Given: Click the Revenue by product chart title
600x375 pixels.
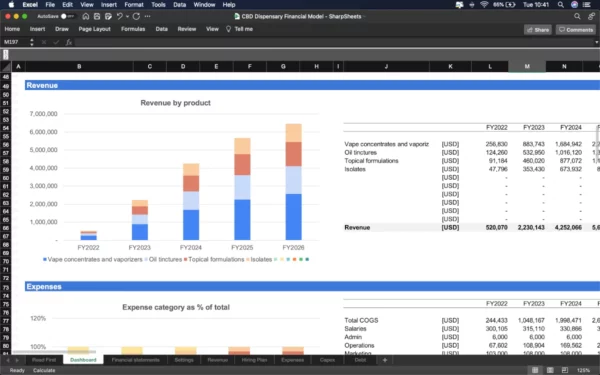Looking at the screenshot, I should (175, 103).
